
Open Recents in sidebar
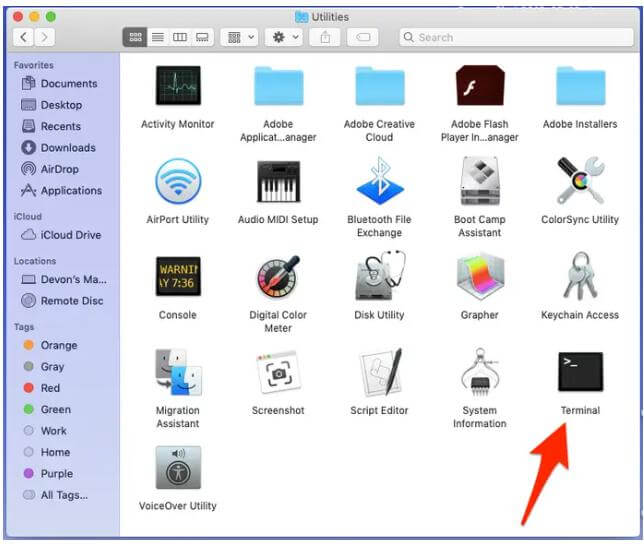tap(51, 126)
